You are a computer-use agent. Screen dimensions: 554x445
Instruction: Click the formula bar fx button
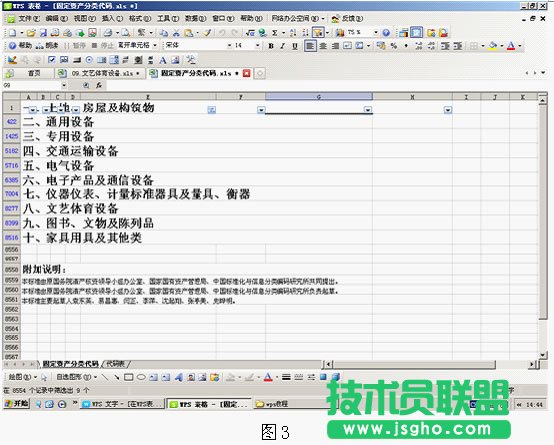click(99, 85)
